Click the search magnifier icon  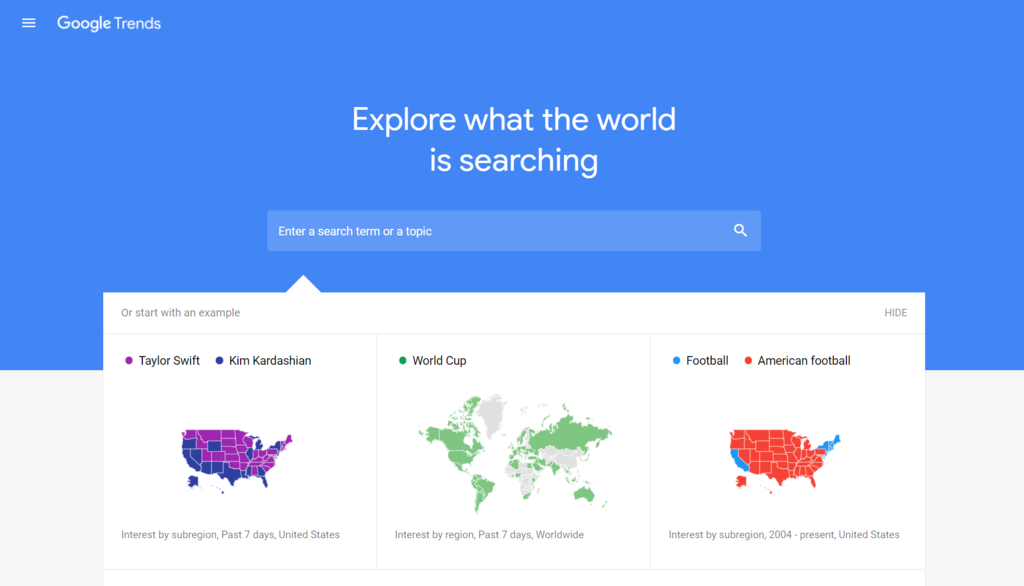(x=740, y=231)
